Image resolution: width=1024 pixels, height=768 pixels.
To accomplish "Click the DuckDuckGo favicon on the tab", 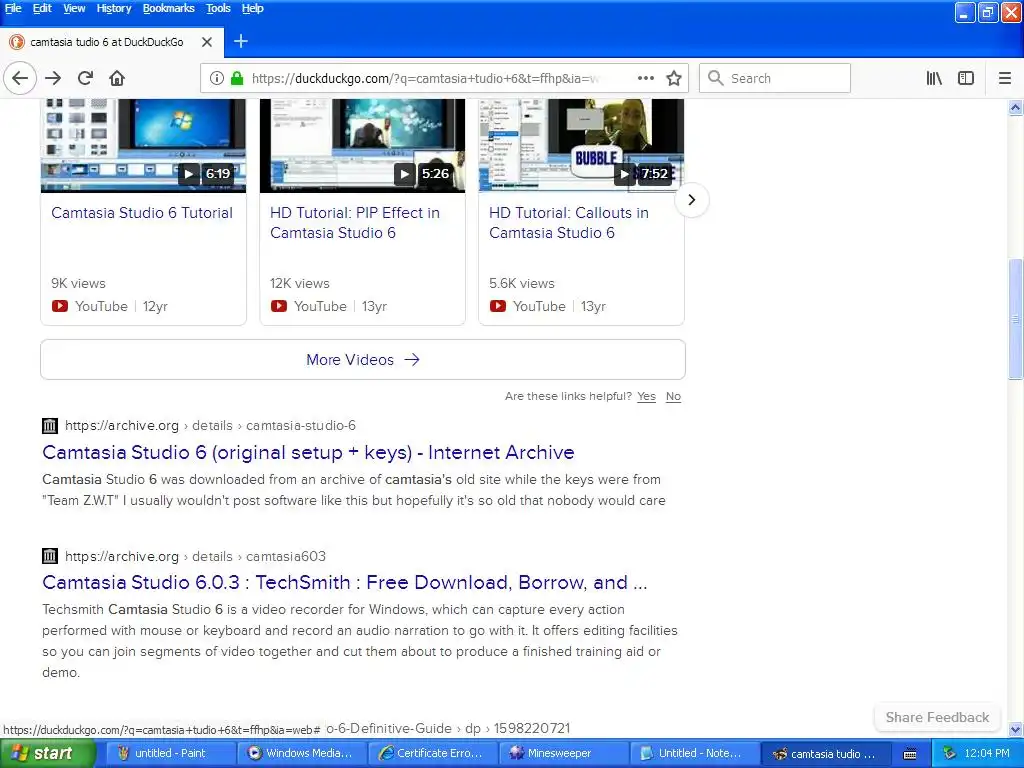I will (x=17, y=42).
